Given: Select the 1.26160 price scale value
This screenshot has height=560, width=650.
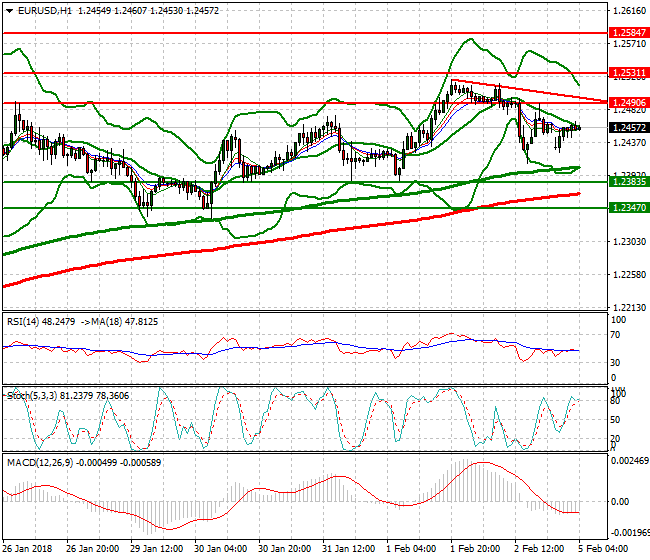Looking at the screenshot, I should [629, 11].
